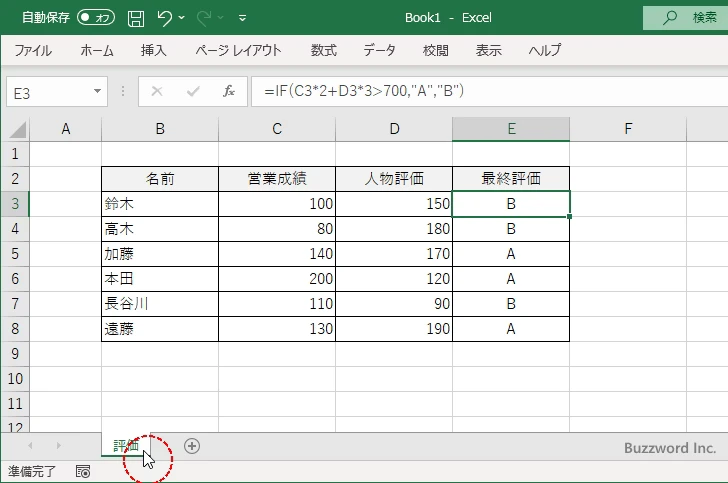Click the Undo arrow icon
The width and height of the screenshot is (728, 483).
click(164, 18)
